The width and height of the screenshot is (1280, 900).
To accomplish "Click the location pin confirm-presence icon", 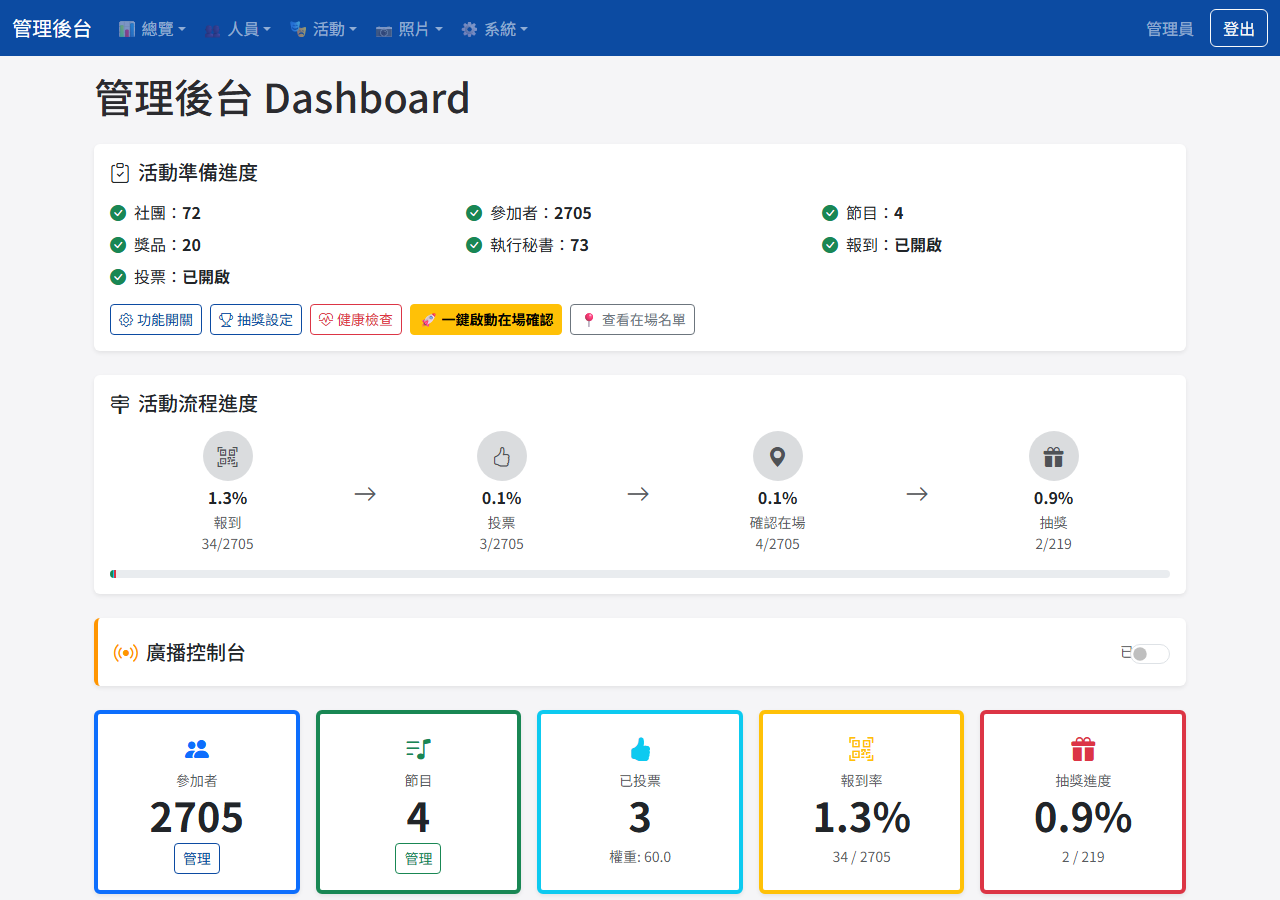I will [x=777, y=456].
